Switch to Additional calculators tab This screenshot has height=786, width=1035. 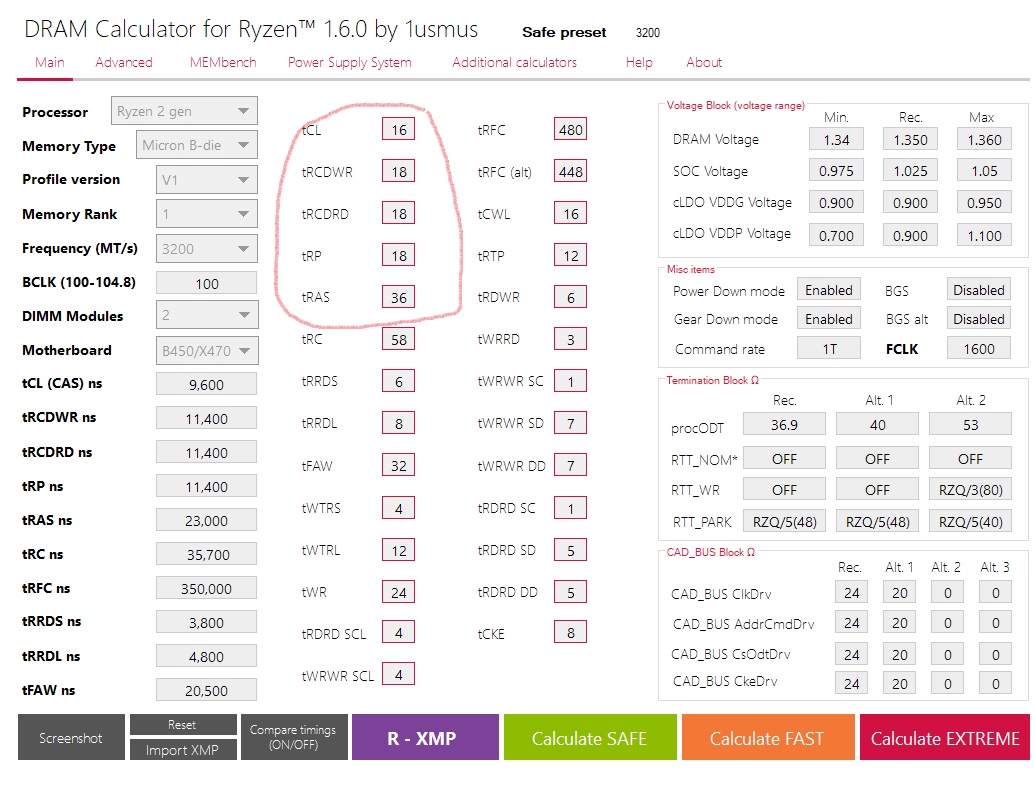[x=514, y=62]
